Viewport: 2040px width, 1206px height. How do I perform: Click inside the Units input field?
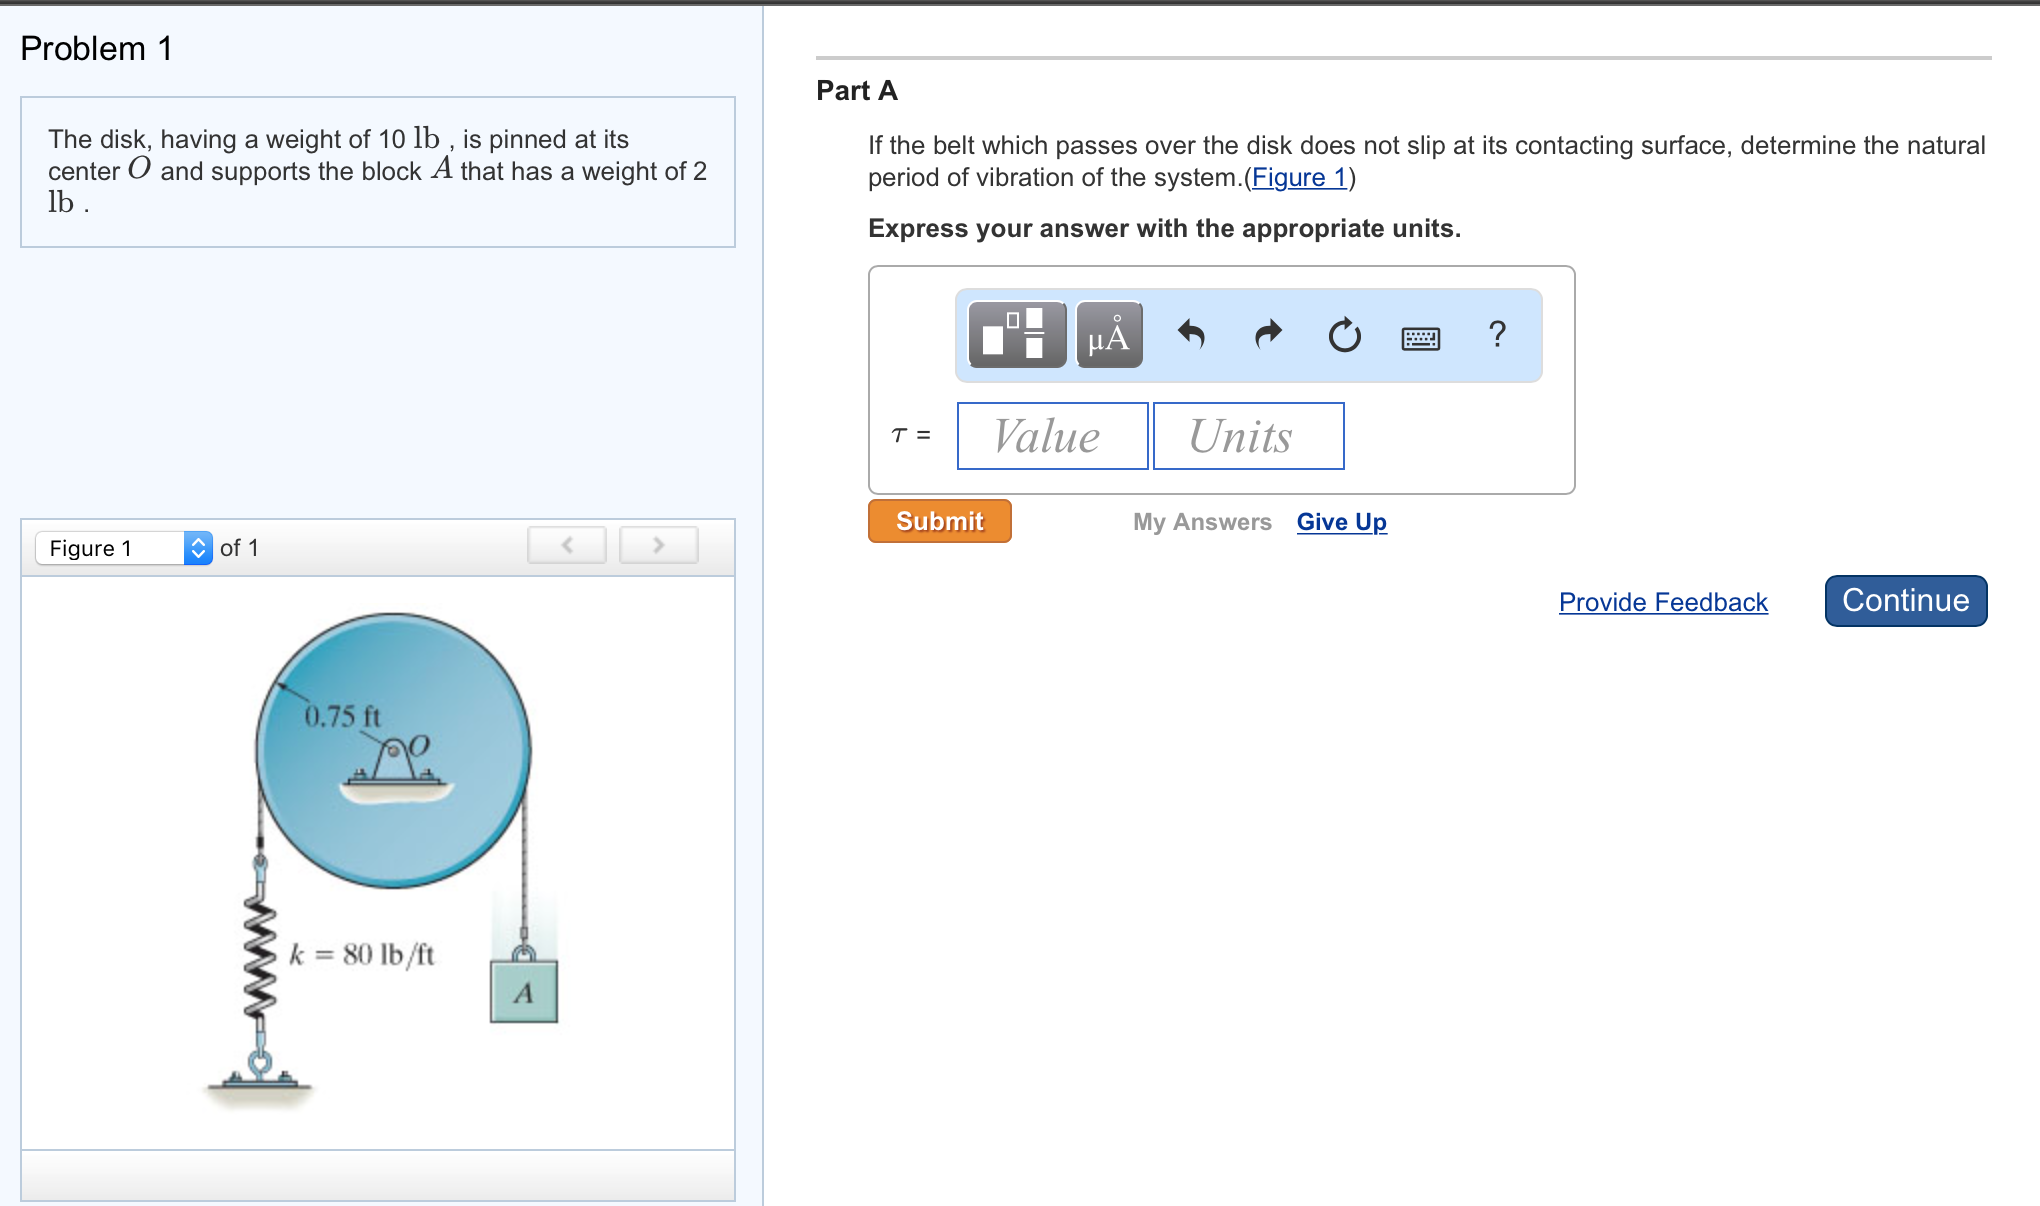(x=1247, y=435)
